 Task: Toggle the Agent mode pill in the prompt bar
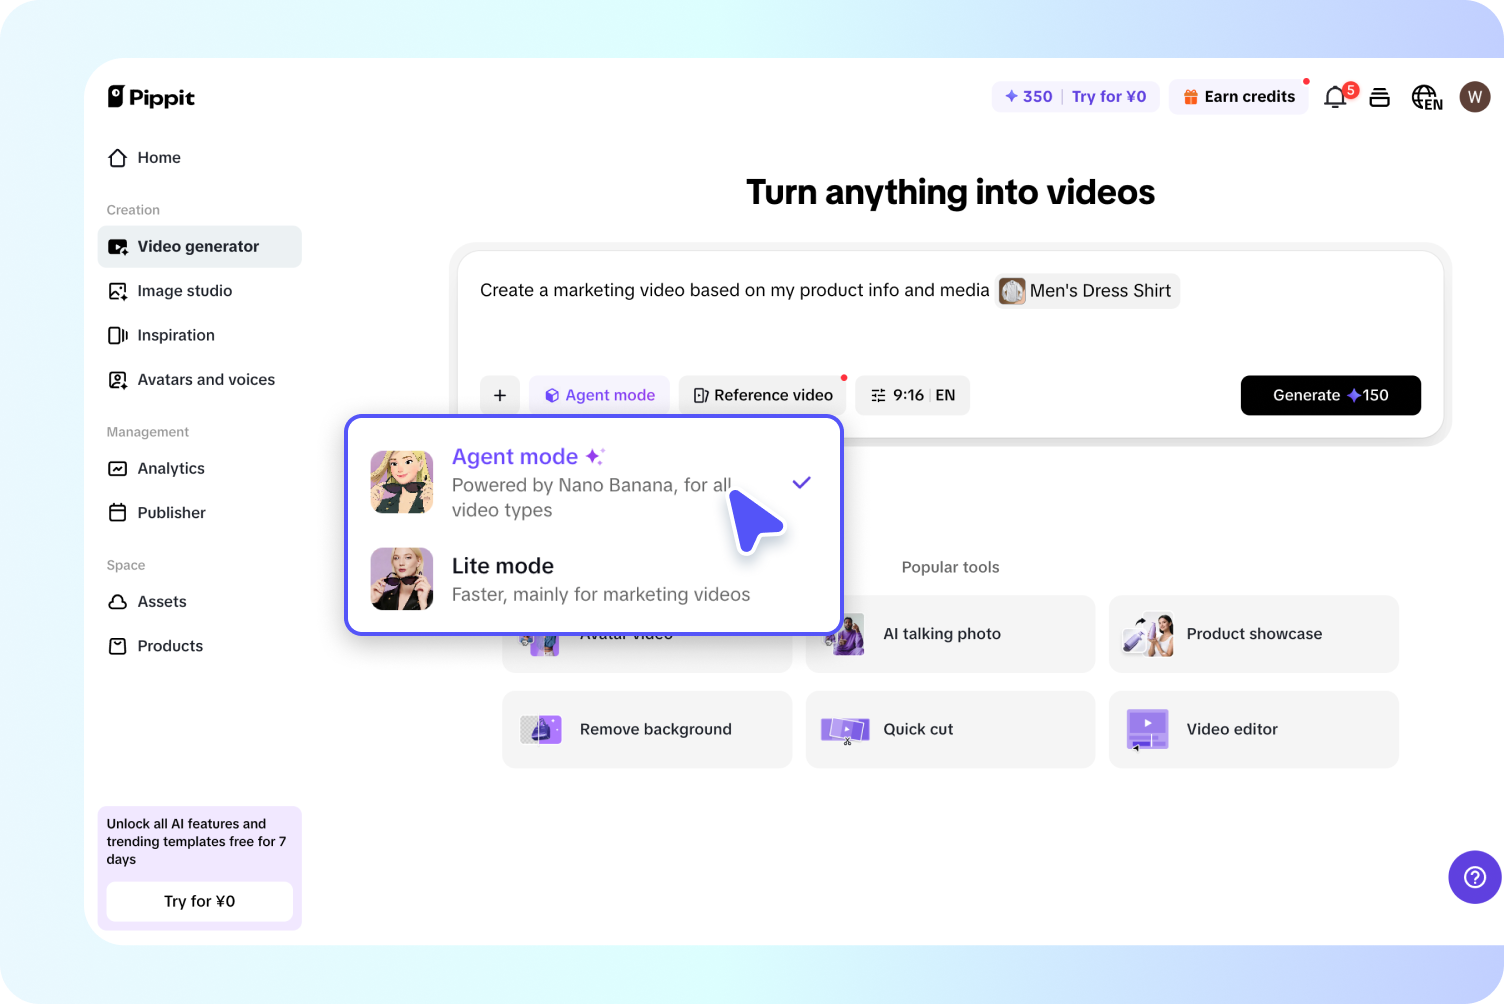coord(599,395)
